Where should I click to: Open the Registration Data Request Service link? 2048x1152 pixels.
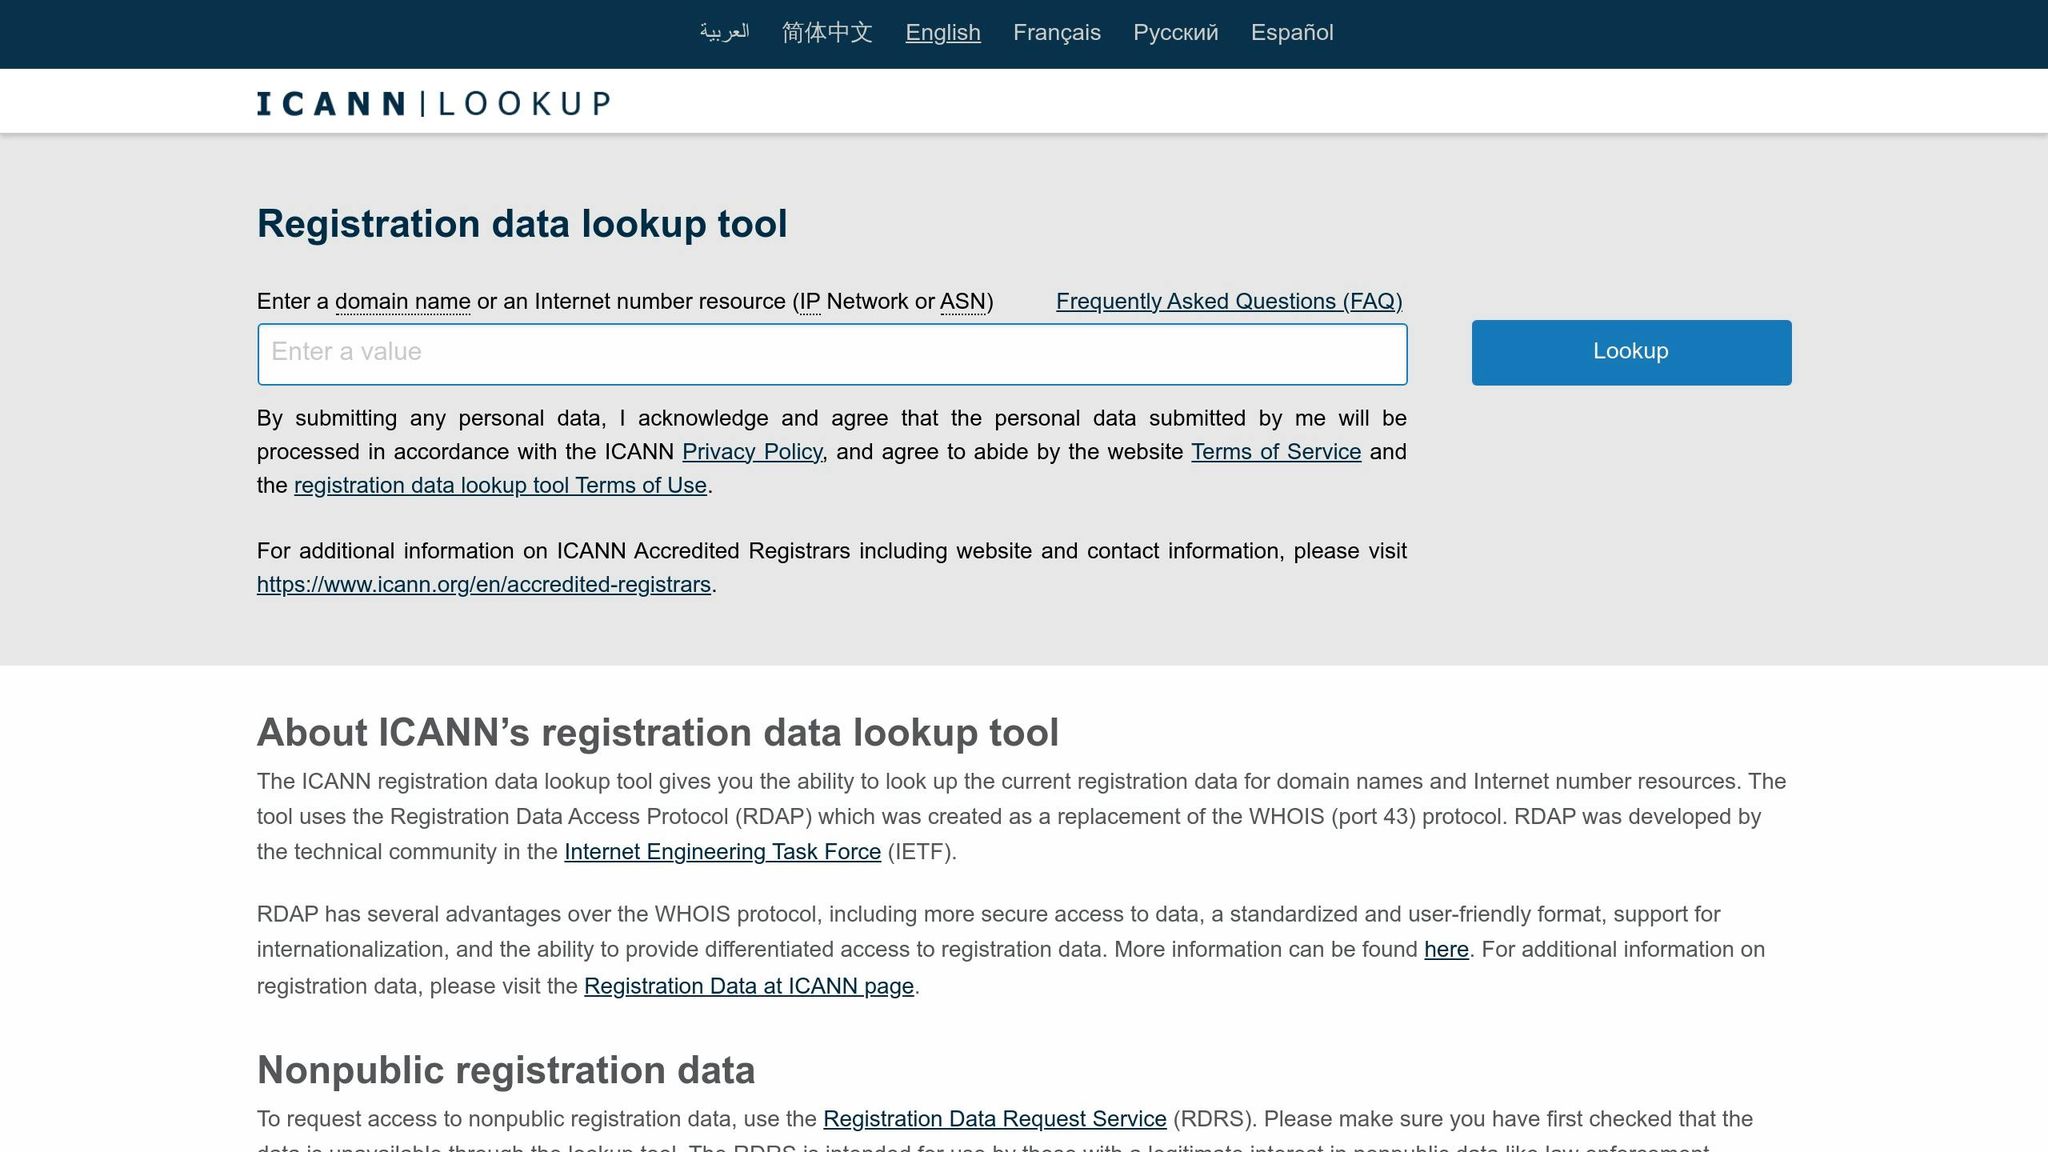coord(994,1119)
